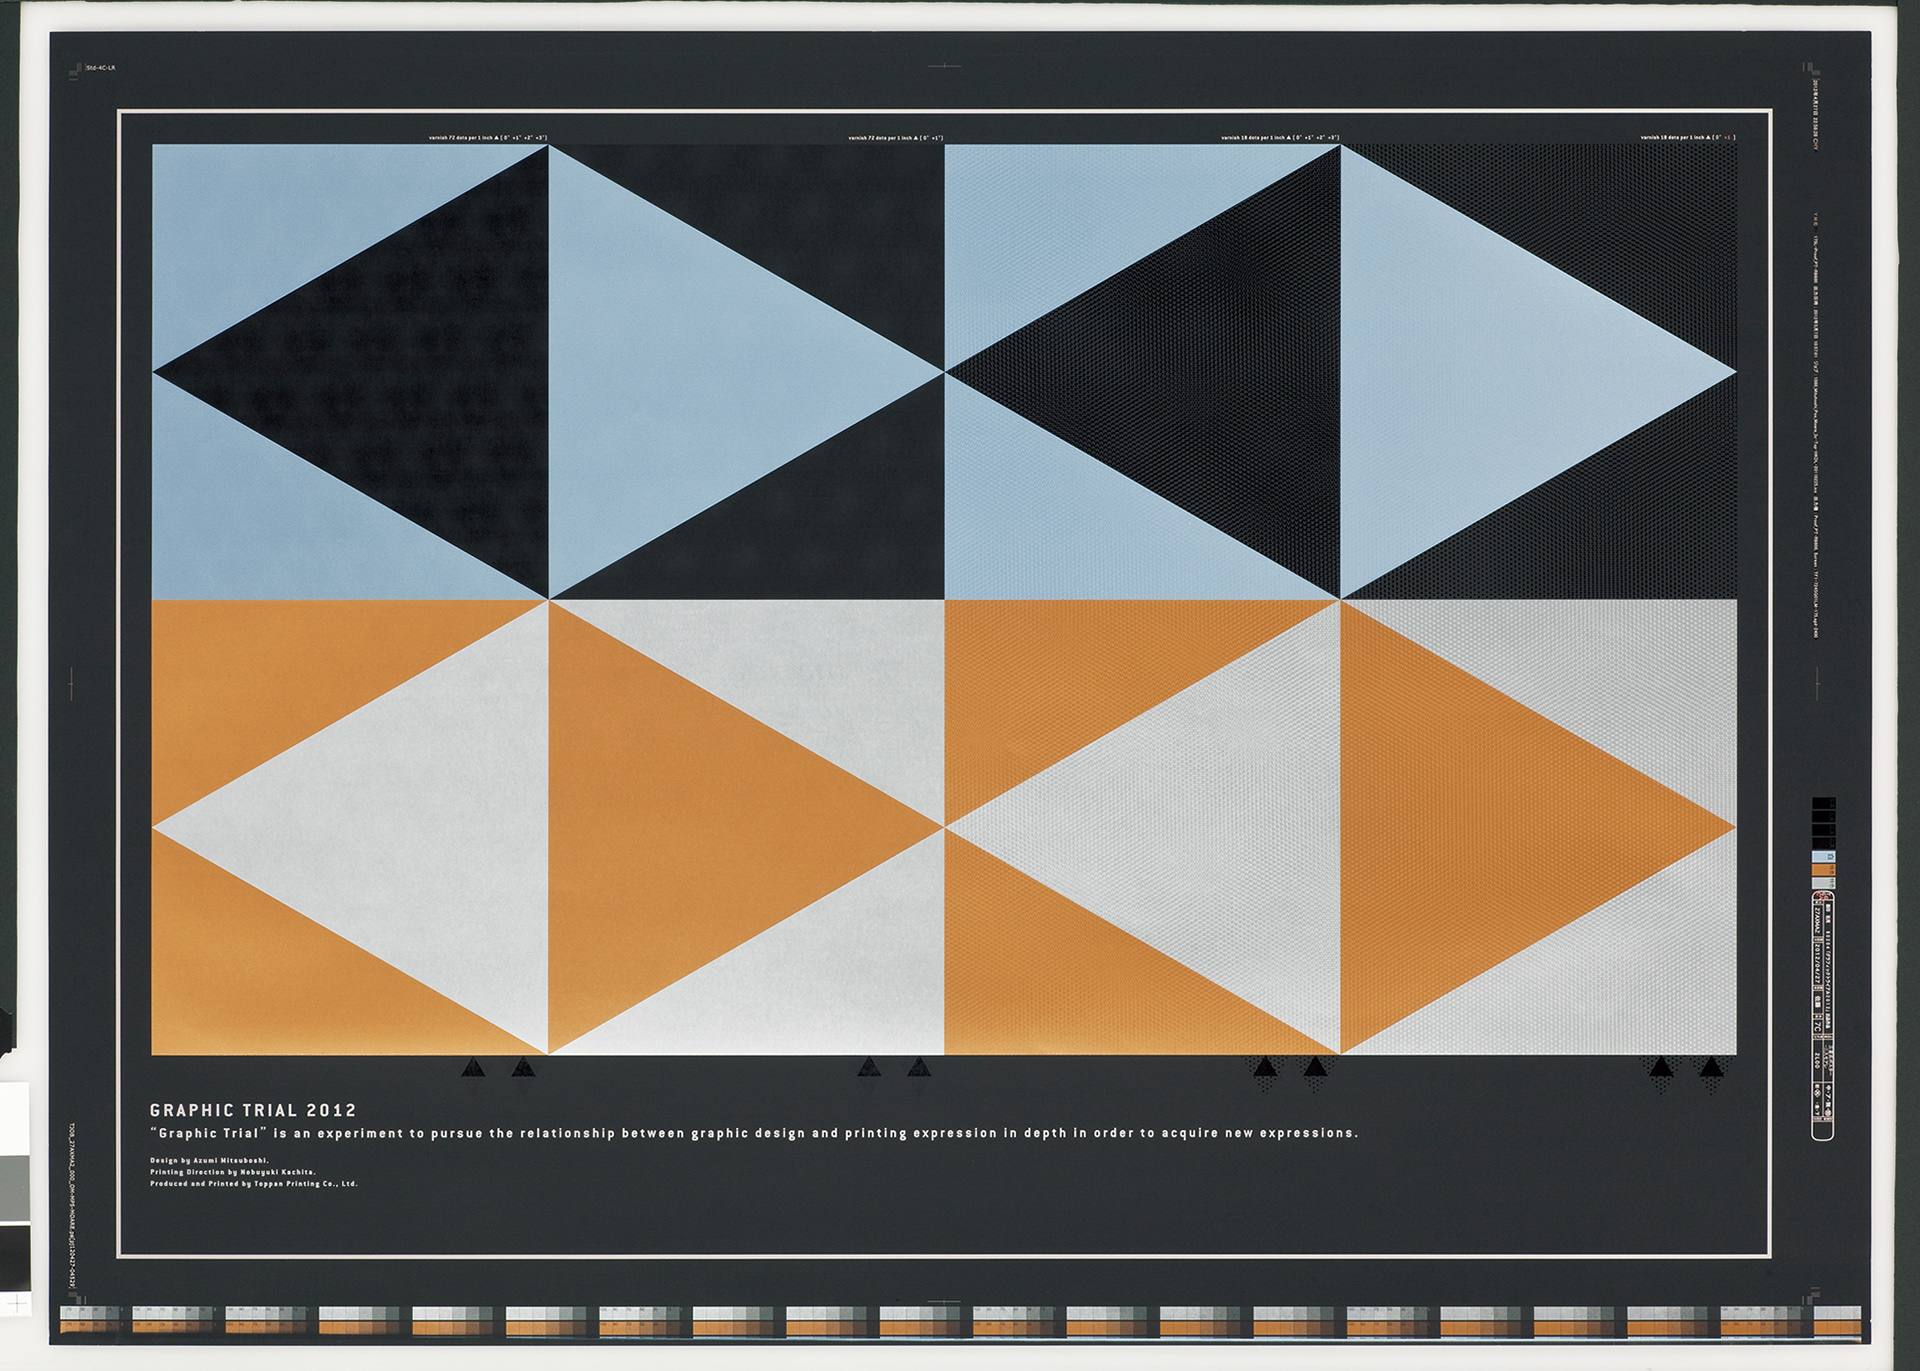Screen dimensions: 1920x1371
Task: Click the Std-4C-LR label in the top-left
Action: 101,68
